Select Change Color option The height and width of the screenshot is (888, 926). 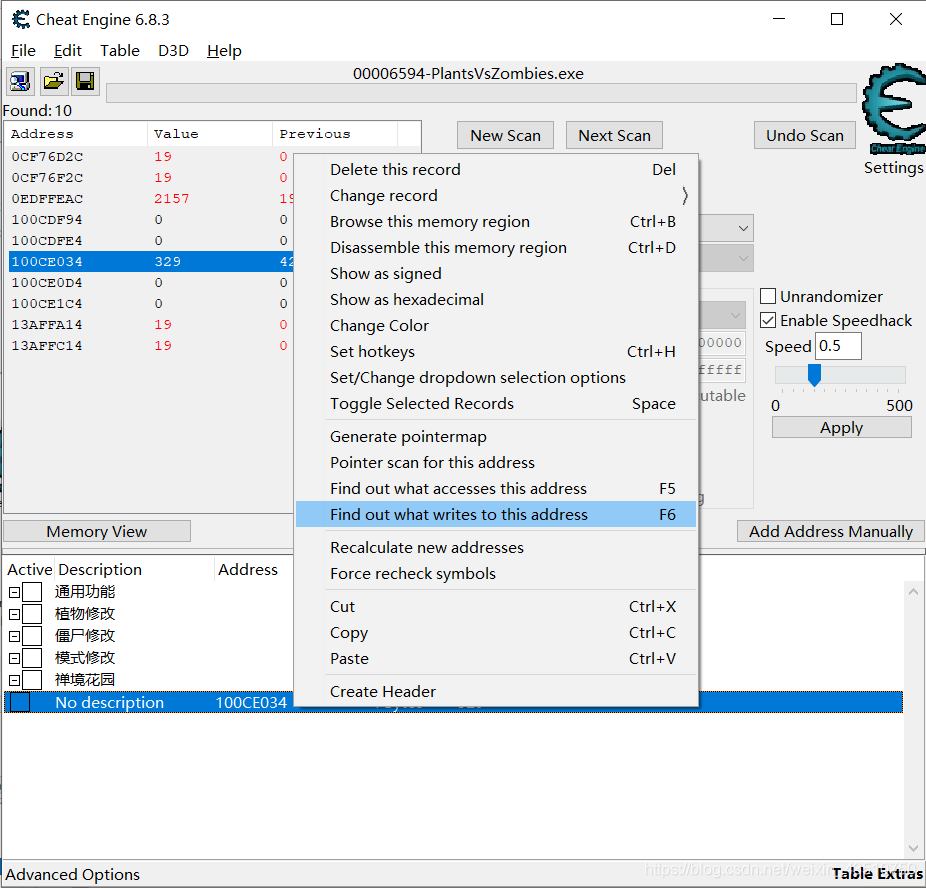point(496,325)
